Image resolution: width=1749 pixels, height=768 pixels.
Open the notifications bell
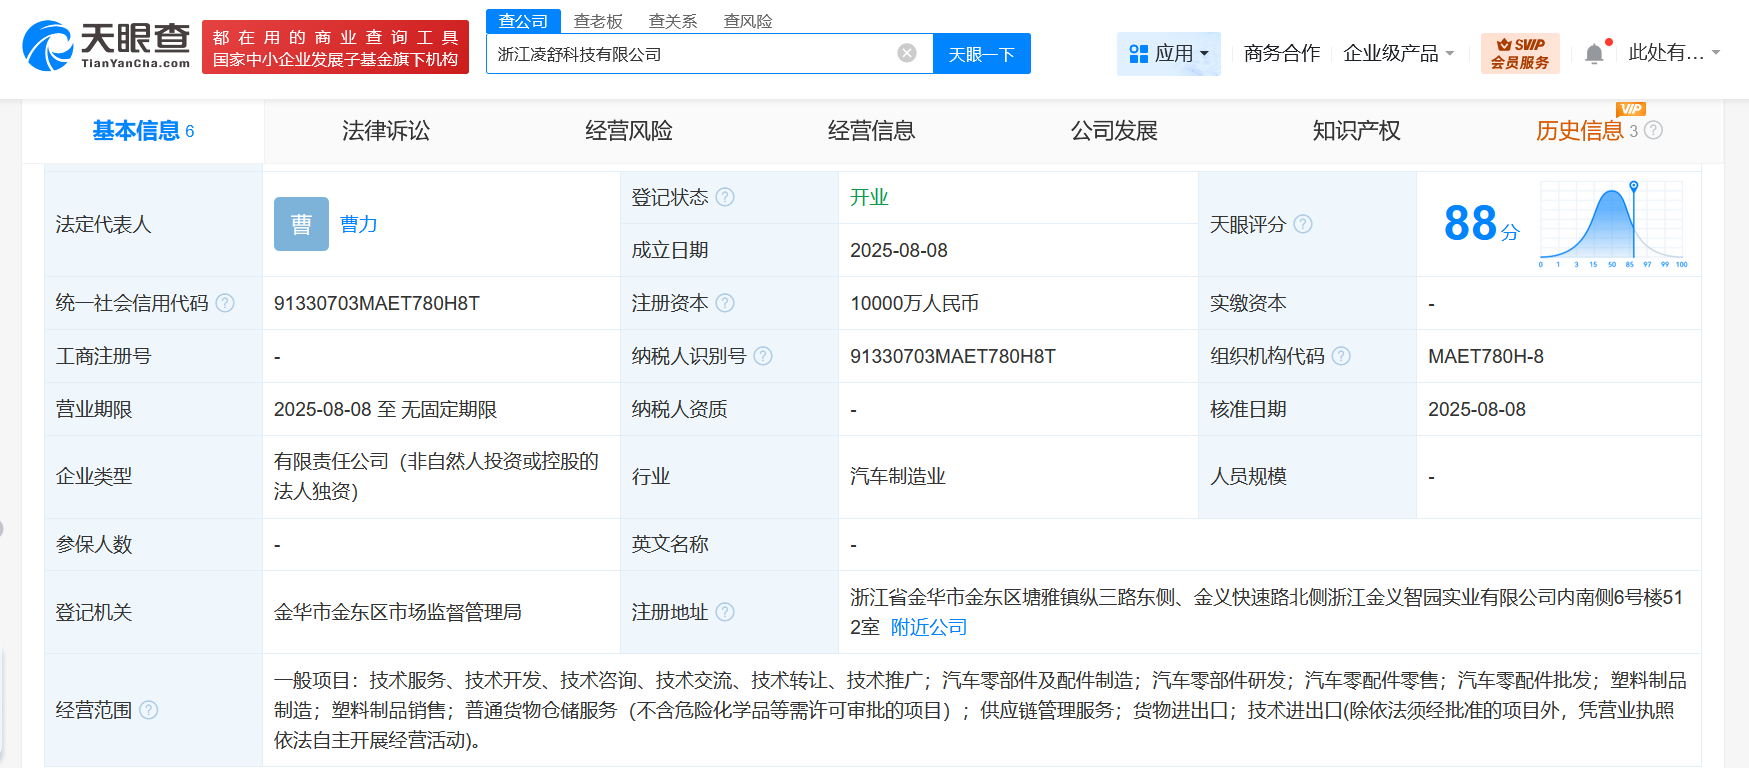coord(1594,53)
